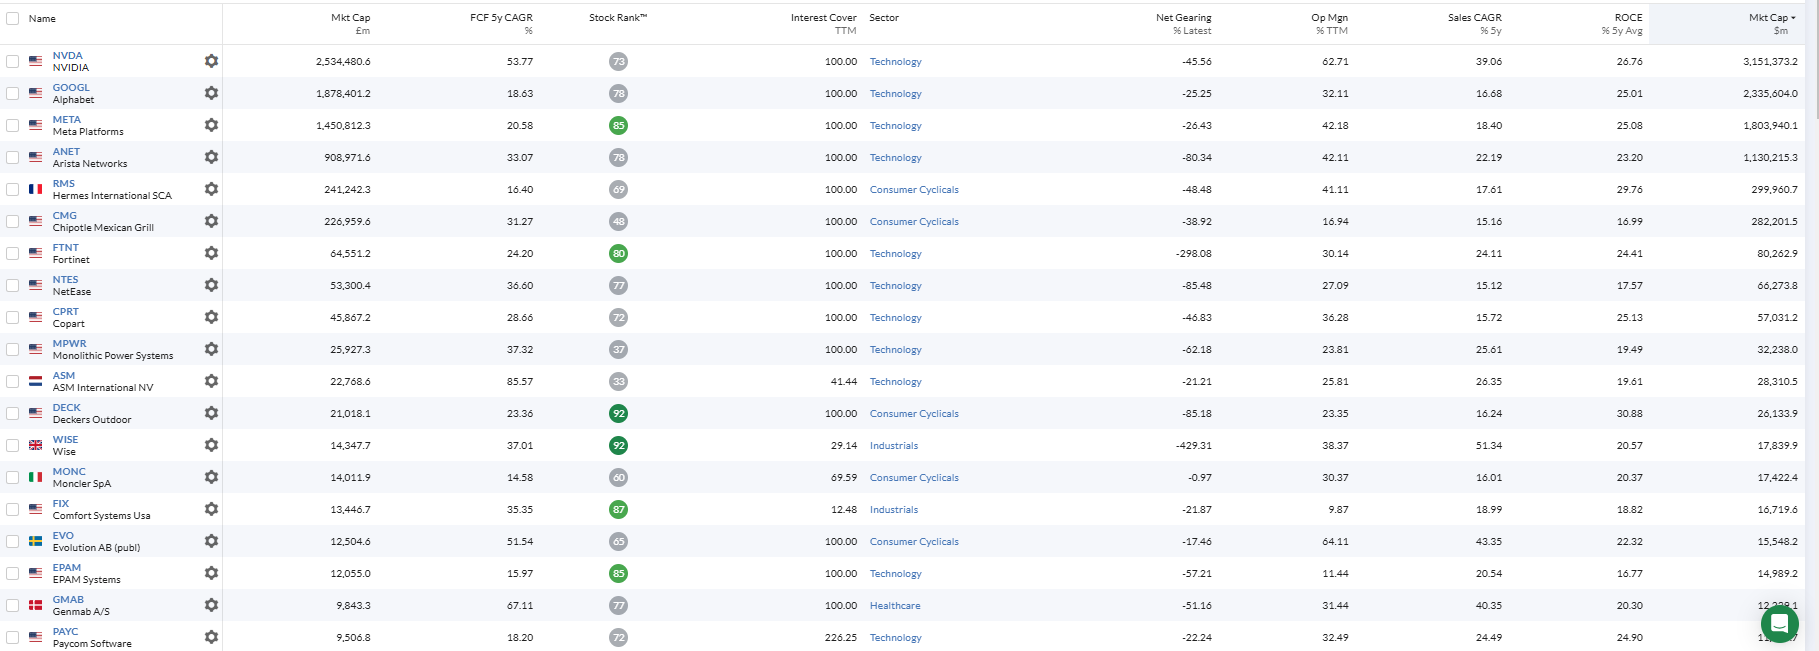Click gear icon for Evolution AB
Screen dimensions: 1819x651
211,541
